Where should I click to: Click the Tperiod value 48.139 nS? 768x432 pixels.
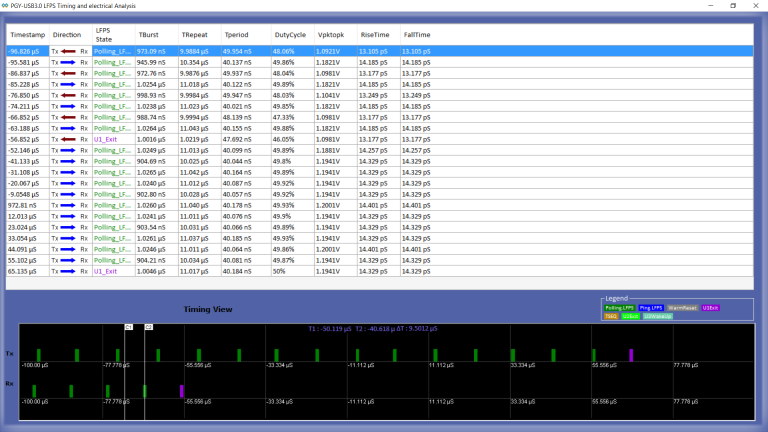click(237, 118)
